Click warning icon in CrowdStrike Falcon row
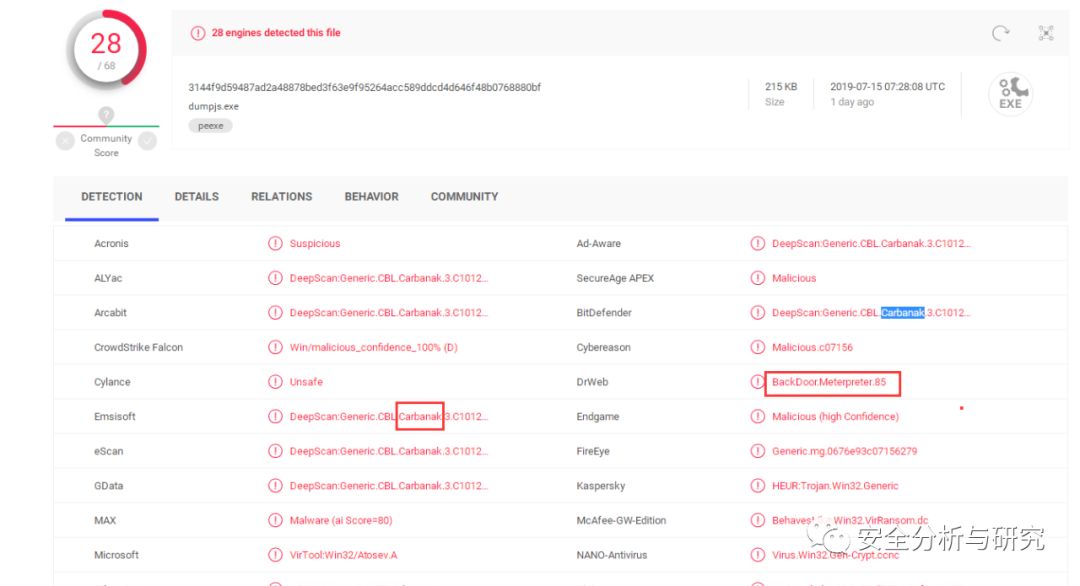Image resolution: width=1080 pixels, height=586 pixels. [x=276, y=347]
